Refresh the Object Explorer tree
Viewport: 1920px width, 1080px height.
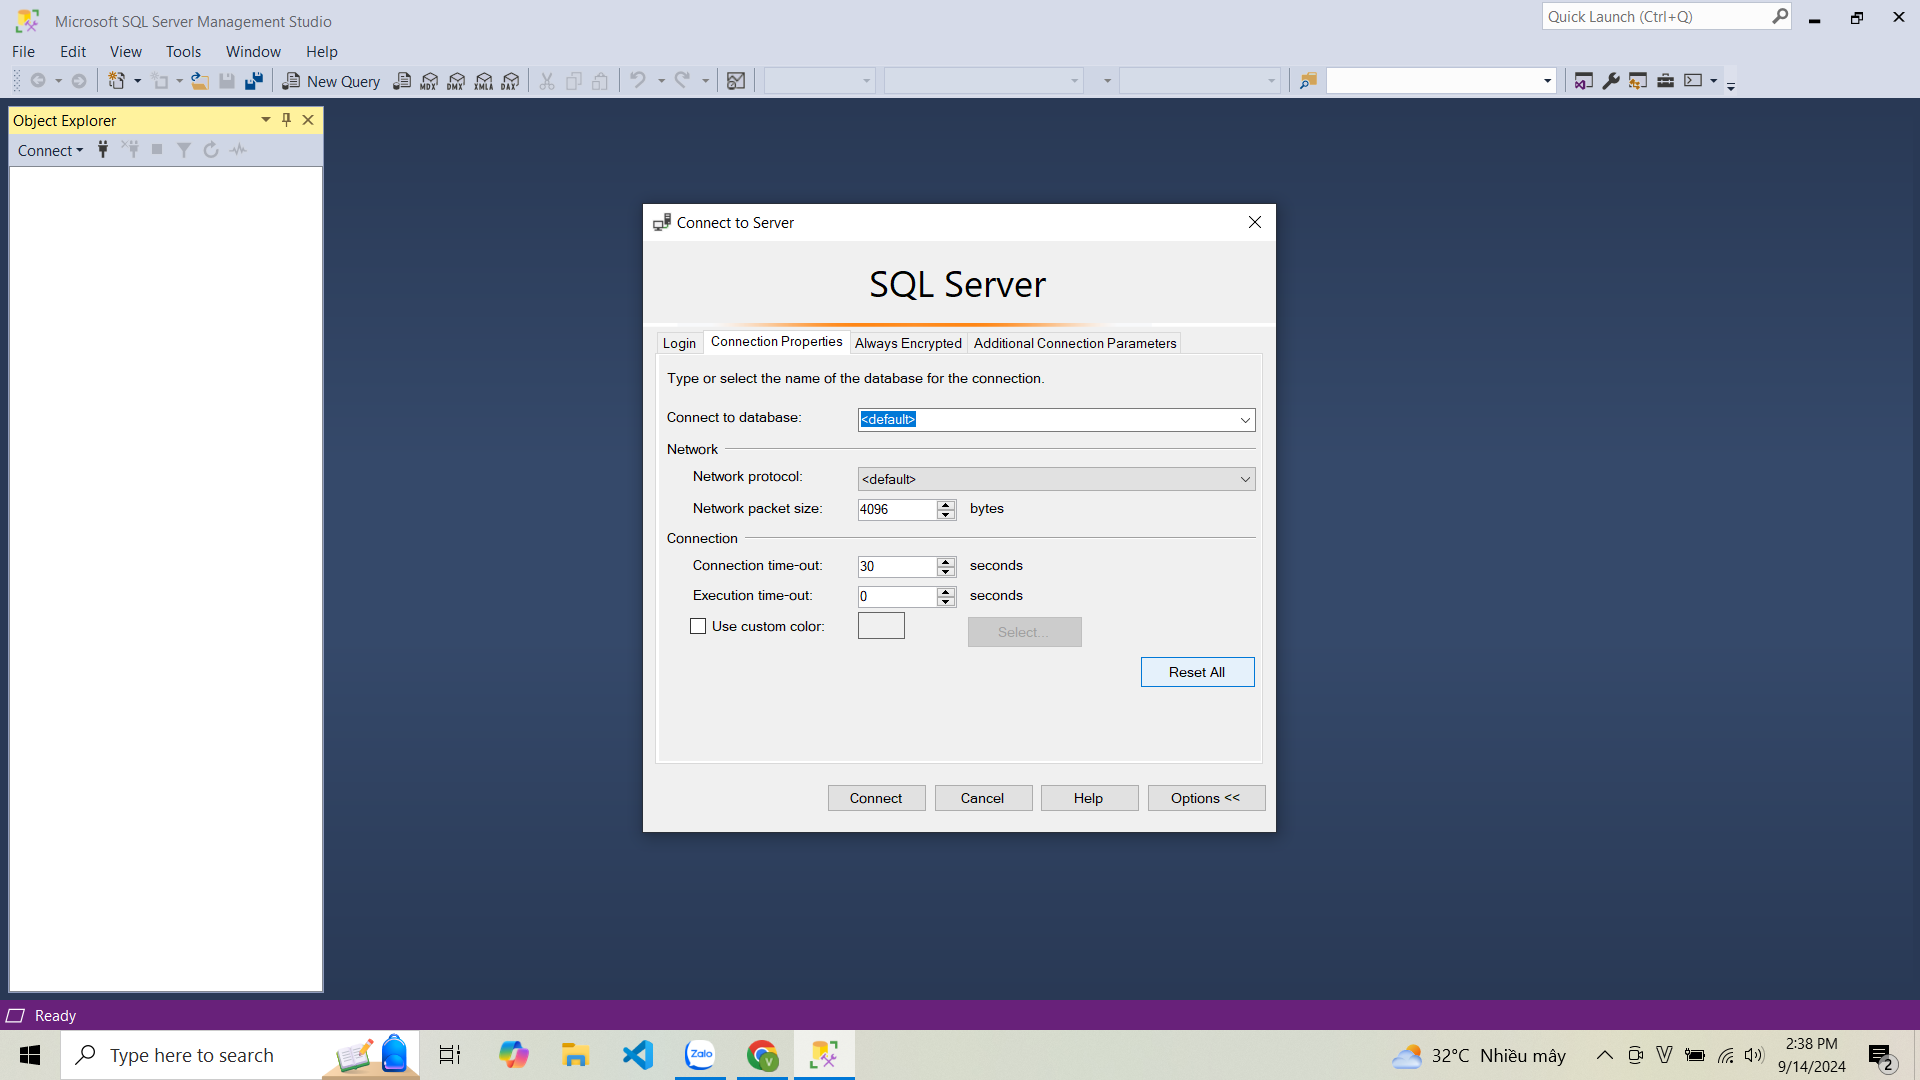(211, 149)
